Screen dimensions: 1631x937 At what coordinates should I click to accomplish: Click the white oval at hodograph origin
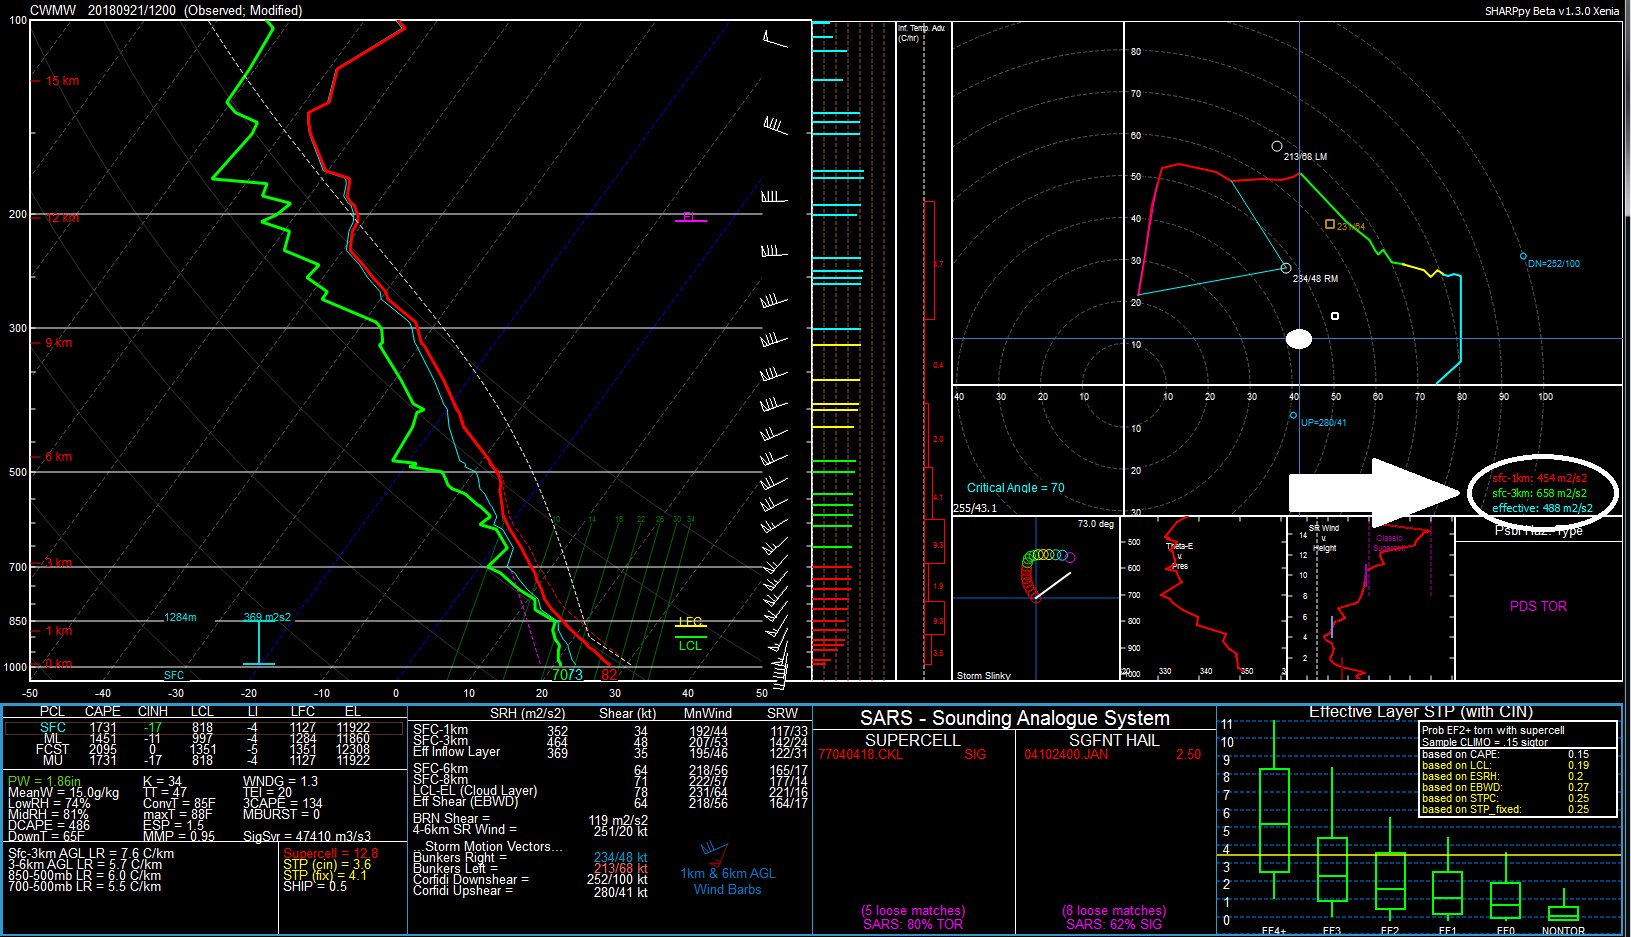[1298, 339]
